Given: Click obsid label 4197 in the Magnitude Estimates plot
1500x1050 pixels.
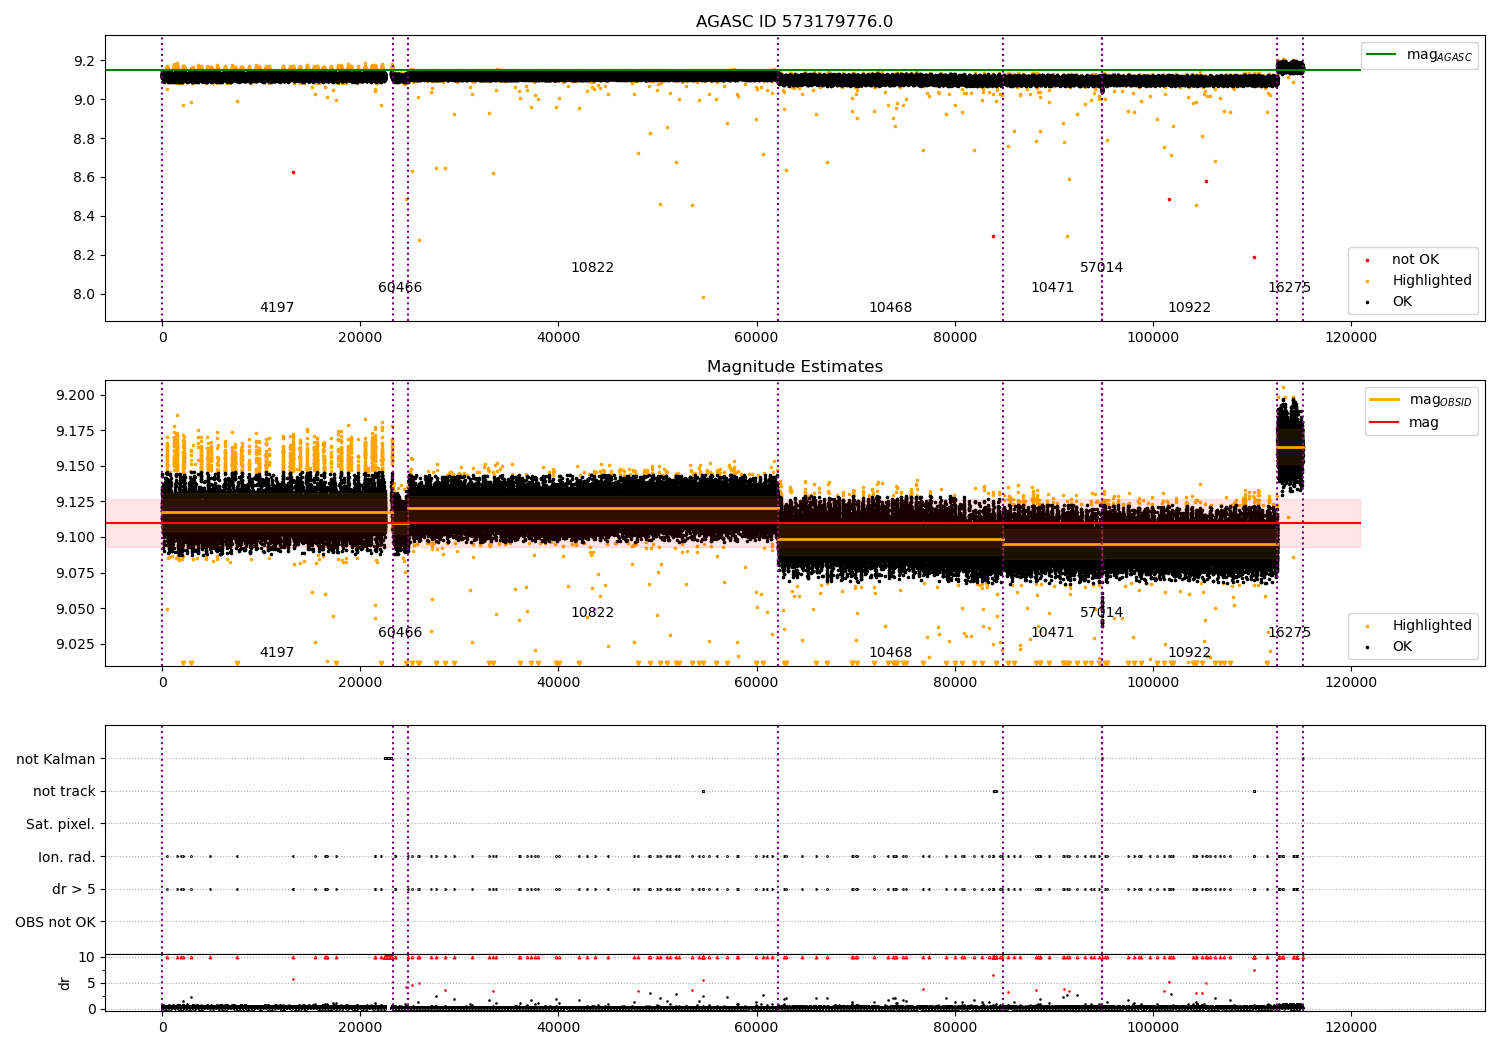Looking at the screenshot, I should pyautogui.click(x=277, y=653).
